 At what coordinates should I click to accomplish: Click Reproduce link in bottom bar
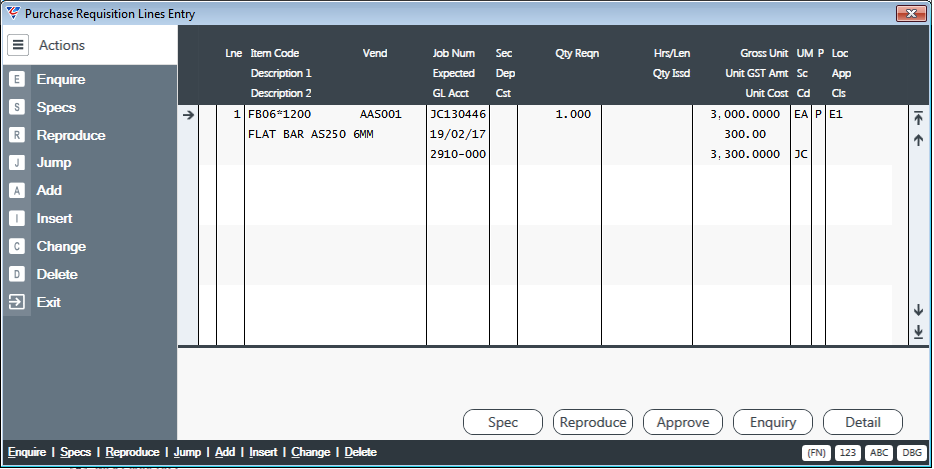(132, 452)
